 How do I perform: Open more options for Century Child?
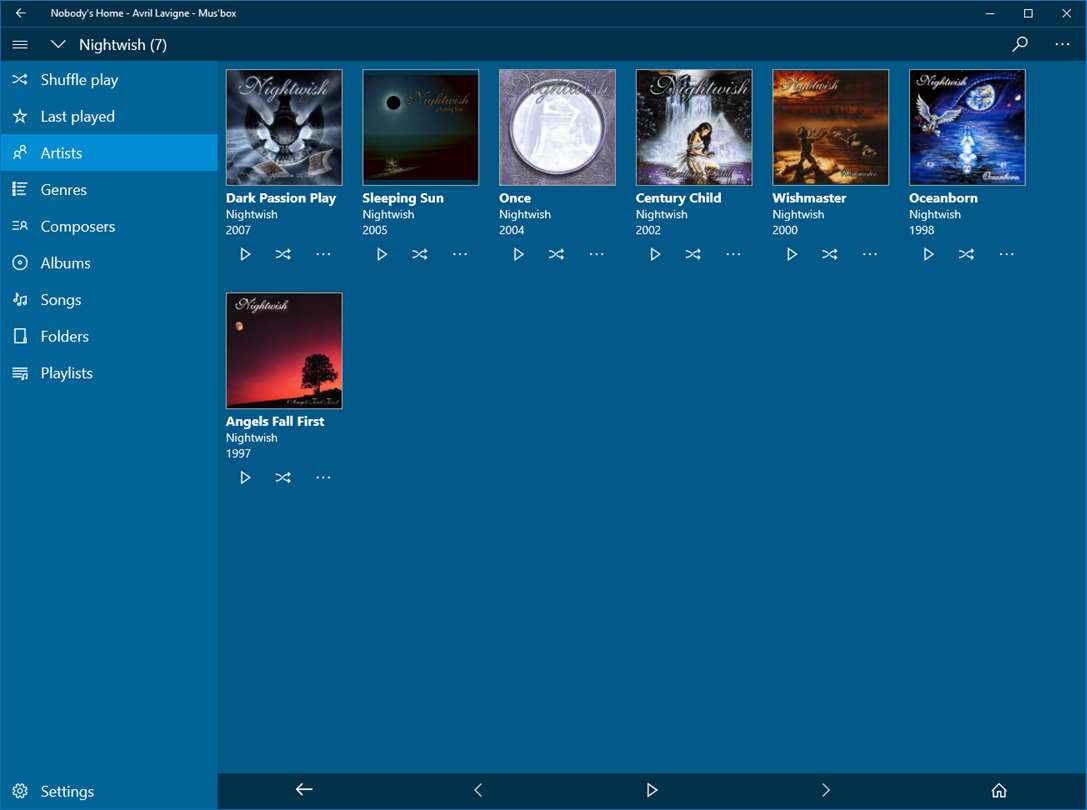(x=733, y=255)
